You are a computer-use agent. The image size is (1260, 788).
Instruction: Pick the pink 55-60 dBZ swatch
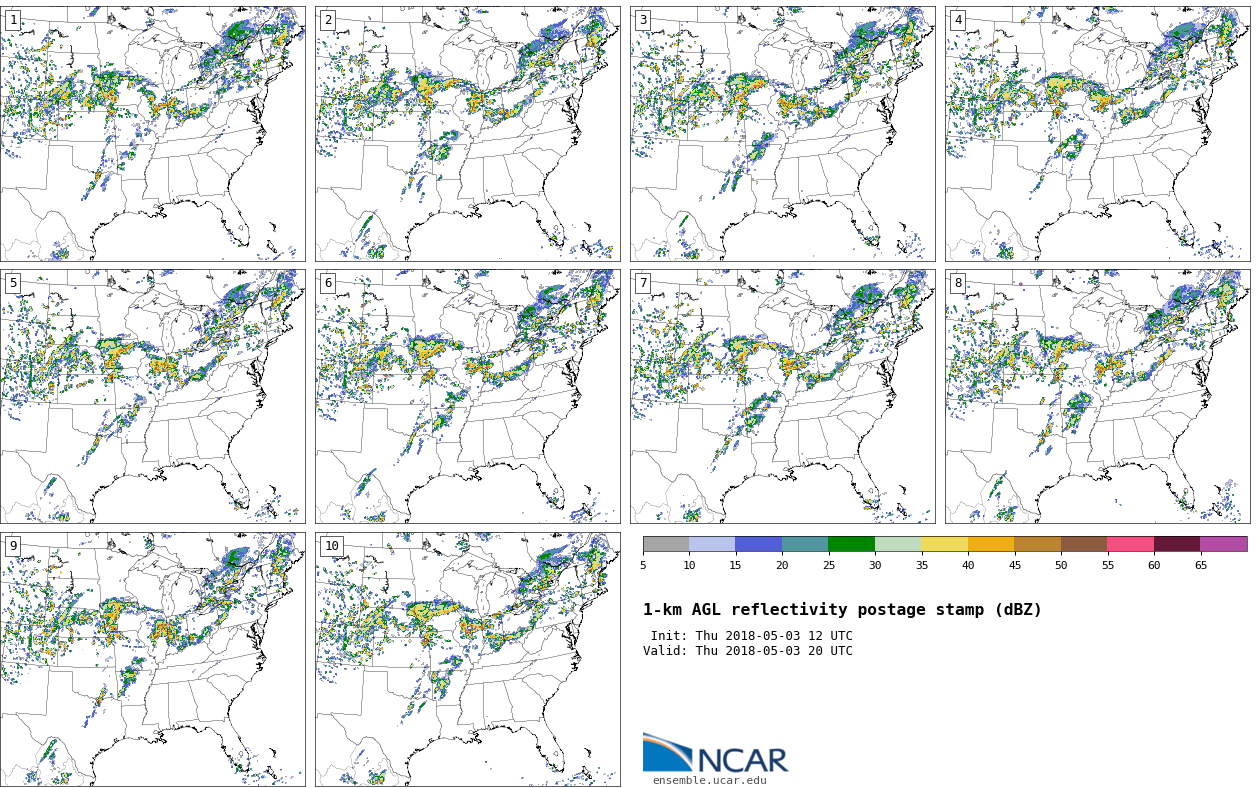(x=1130, y=544)
